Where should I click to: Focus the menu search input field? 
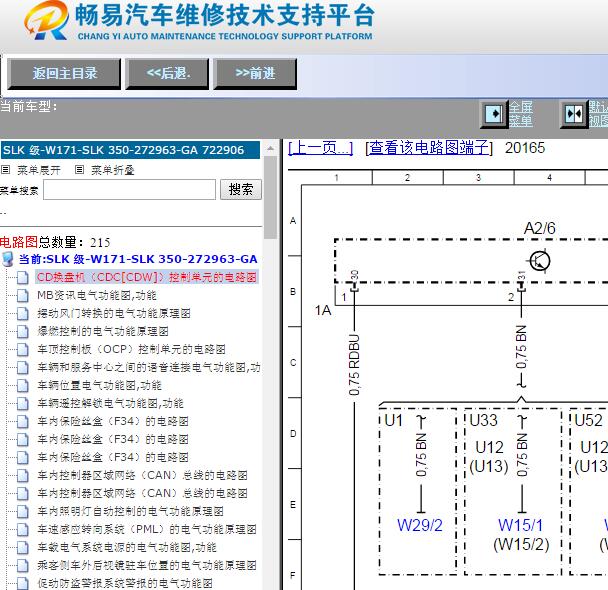[x=130, y=190]
